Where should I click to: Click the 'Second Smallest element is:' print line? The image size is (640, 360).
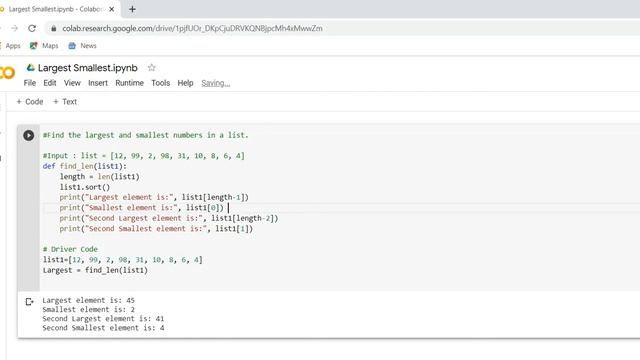156,229
